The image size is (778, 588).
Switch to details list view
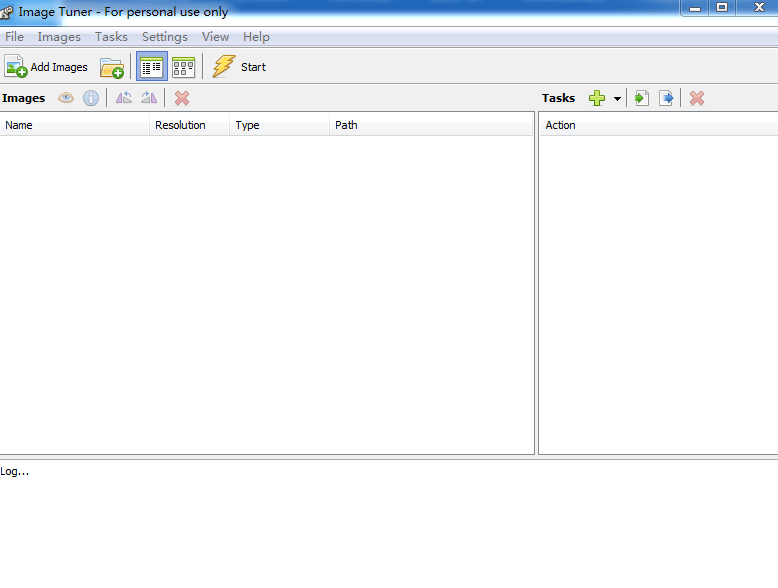[x=151, y=66]
